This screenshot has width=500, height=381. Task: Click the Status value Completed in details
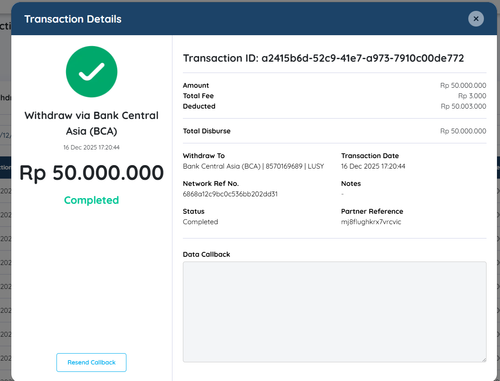pyautogui.click(x=200, y=222)
